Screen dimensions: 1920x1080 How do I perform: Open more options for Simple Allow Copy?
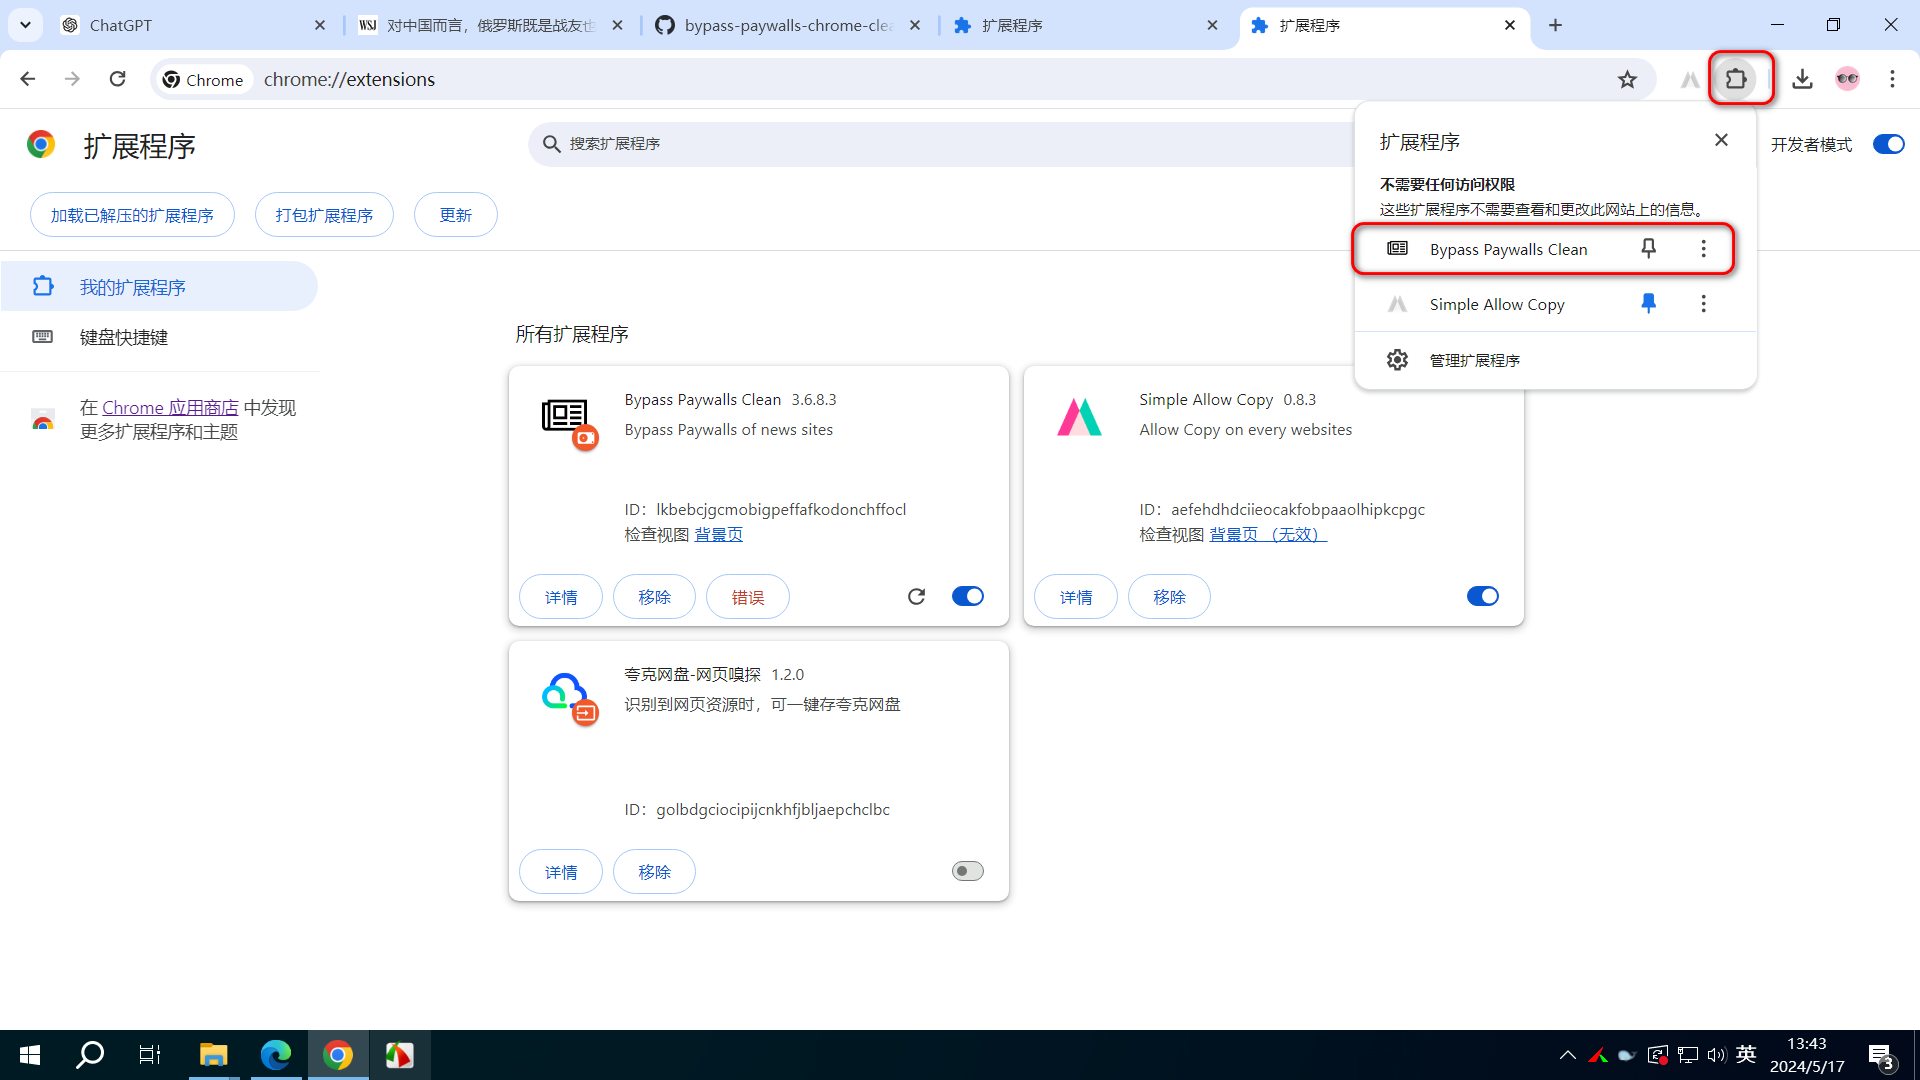1704,303
